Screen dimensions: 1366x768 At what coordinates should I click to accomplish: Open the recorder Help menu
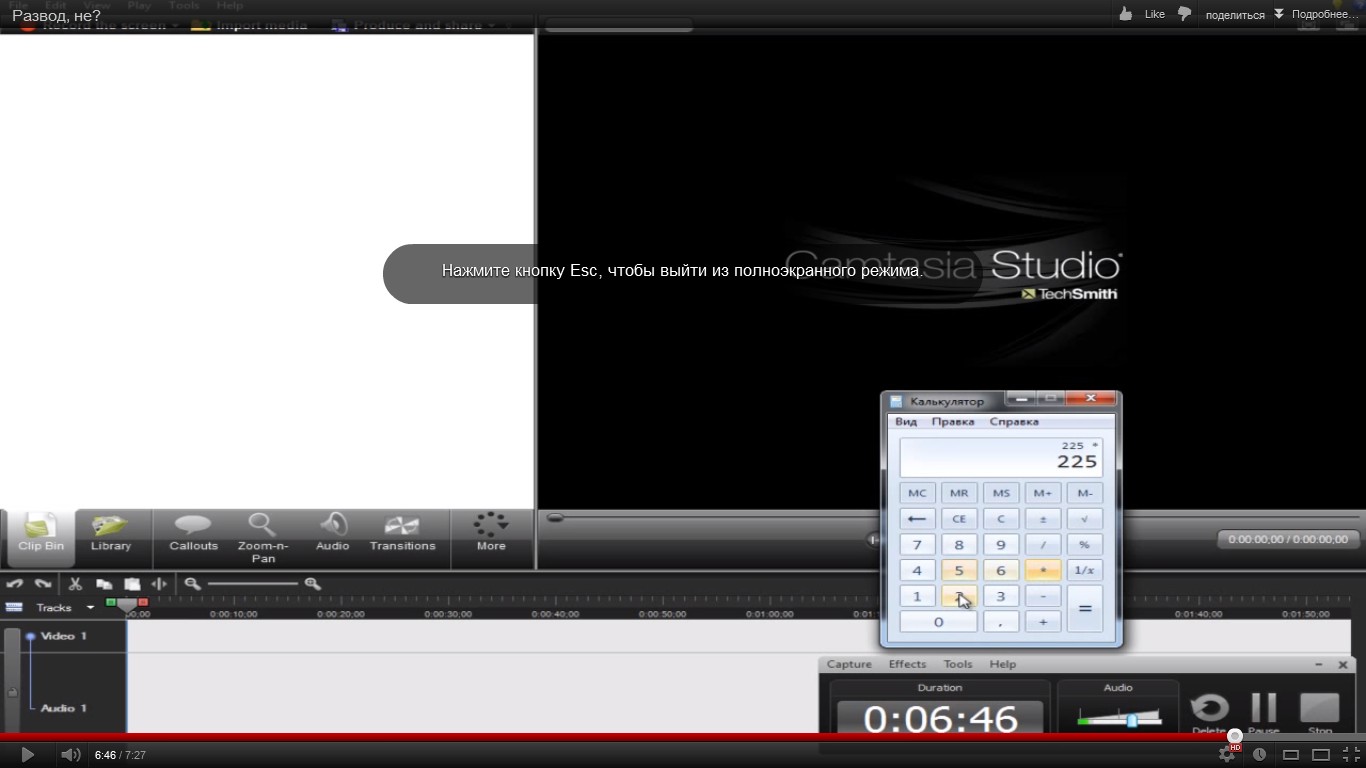[1003, 664]
